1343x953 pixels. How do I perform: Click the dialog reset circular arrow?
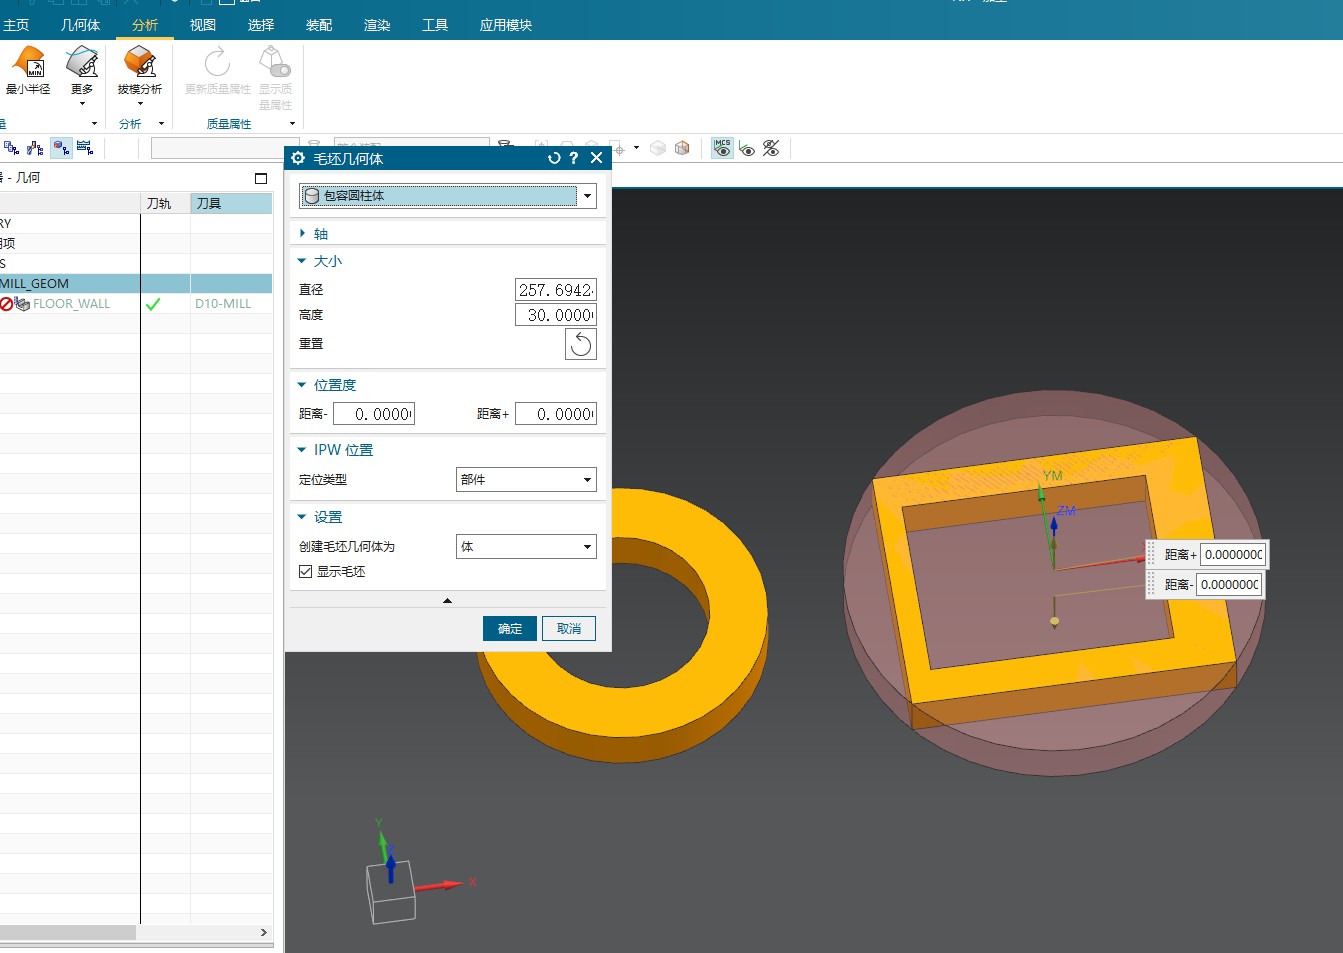coord(554,158)
